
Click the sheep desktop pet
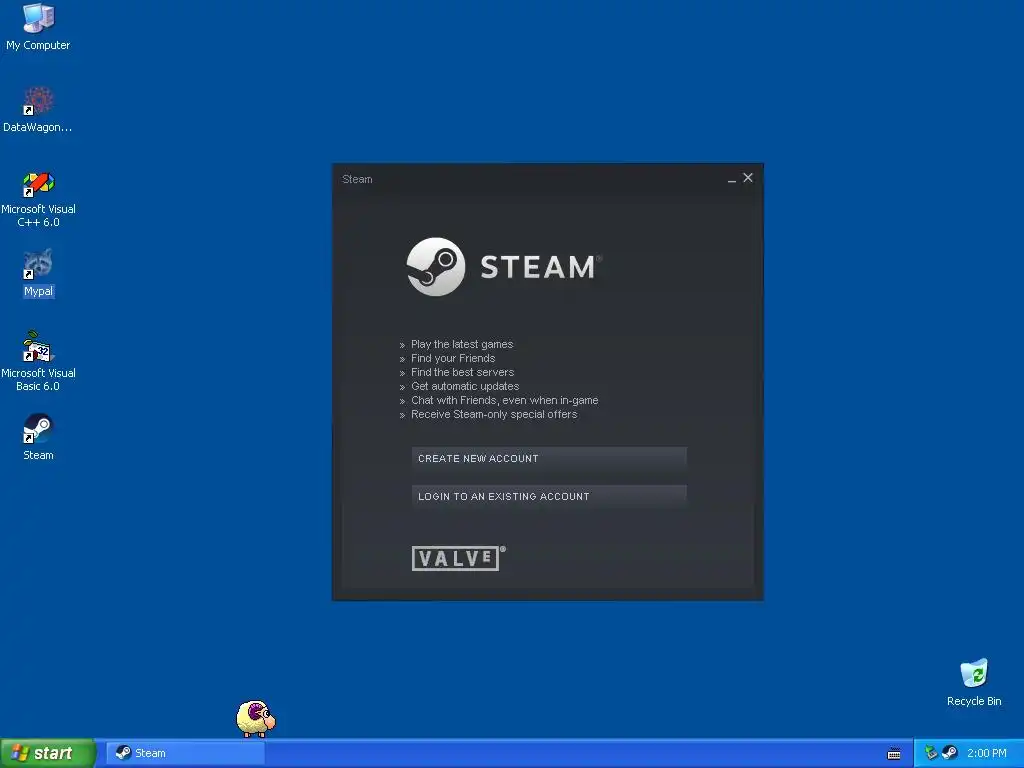click(255, 718)
